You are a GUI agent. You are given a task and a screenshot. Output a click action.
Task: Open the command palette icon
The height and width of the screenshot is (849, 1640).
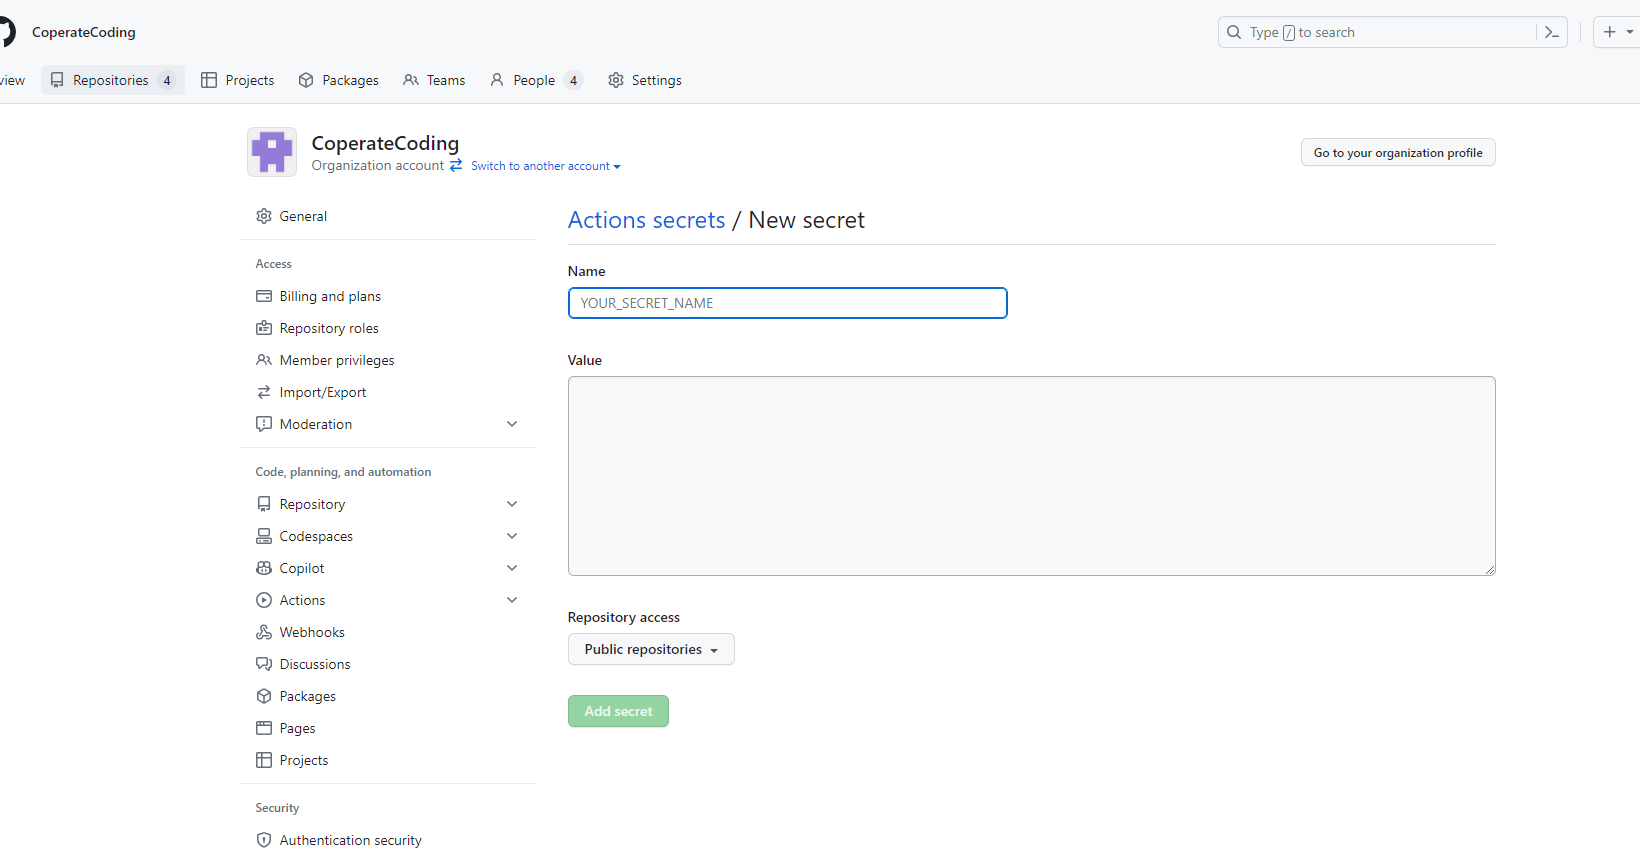[x=1552, y=32]
